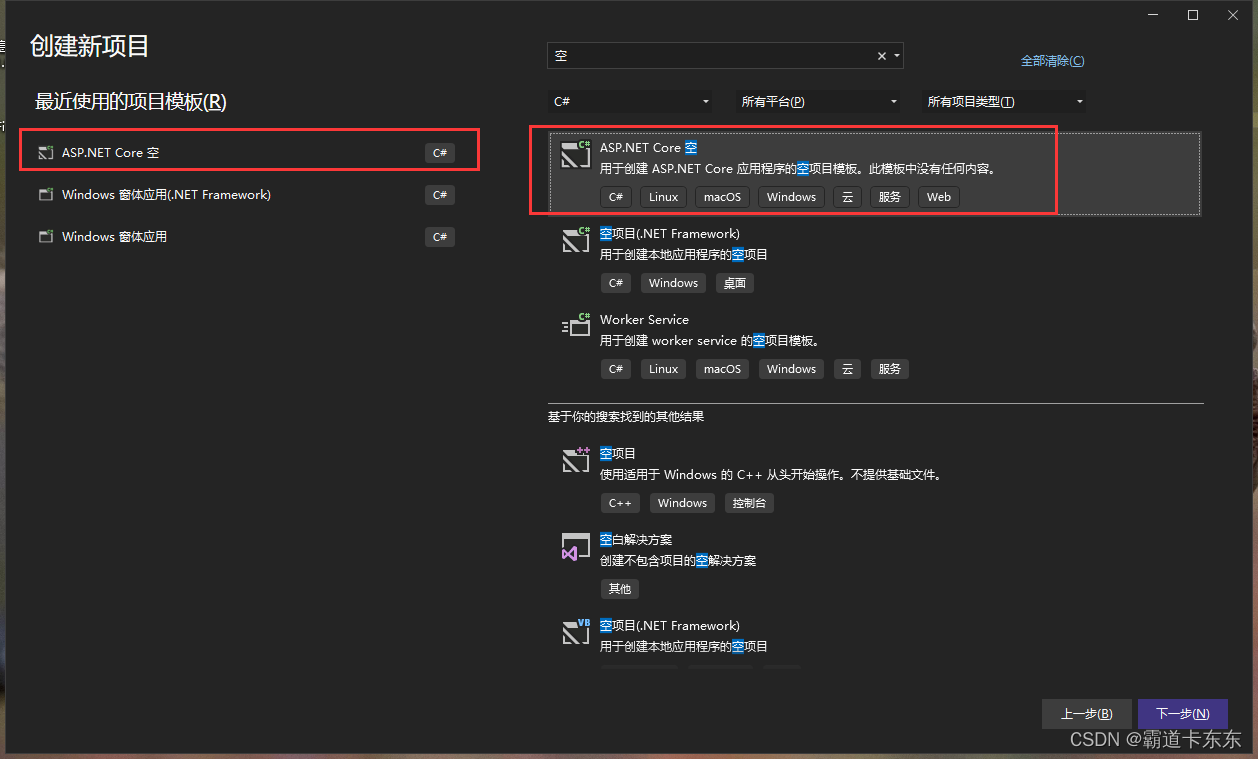Click the C# badge beside recent ASP.NET Core 空
The height and width of the screenshot is (759, 1258).
click(x=440, y=153)
